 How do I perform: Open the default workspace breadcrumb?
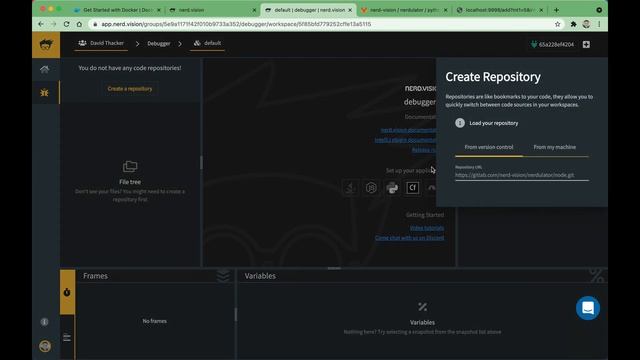pos(207,43)
